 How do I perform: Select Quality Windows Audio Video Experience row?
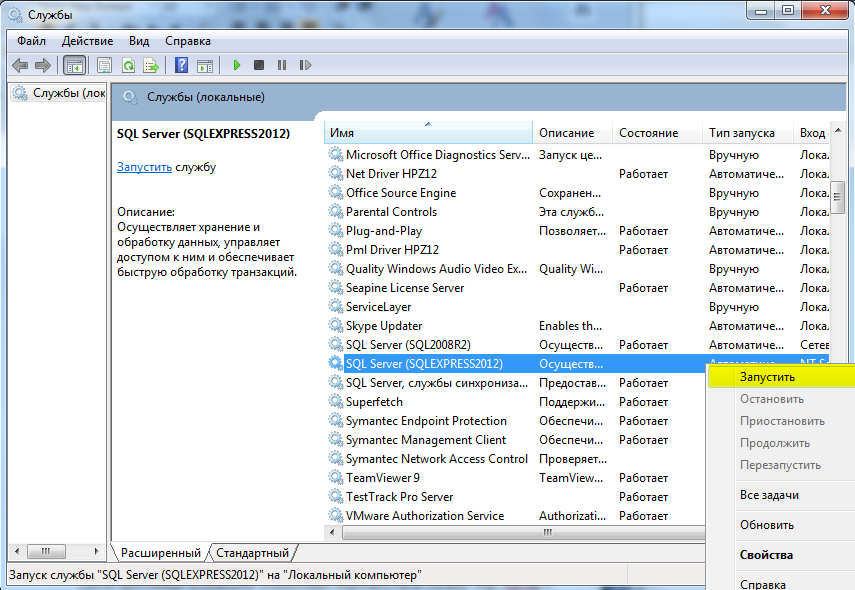tap(577, 269)
